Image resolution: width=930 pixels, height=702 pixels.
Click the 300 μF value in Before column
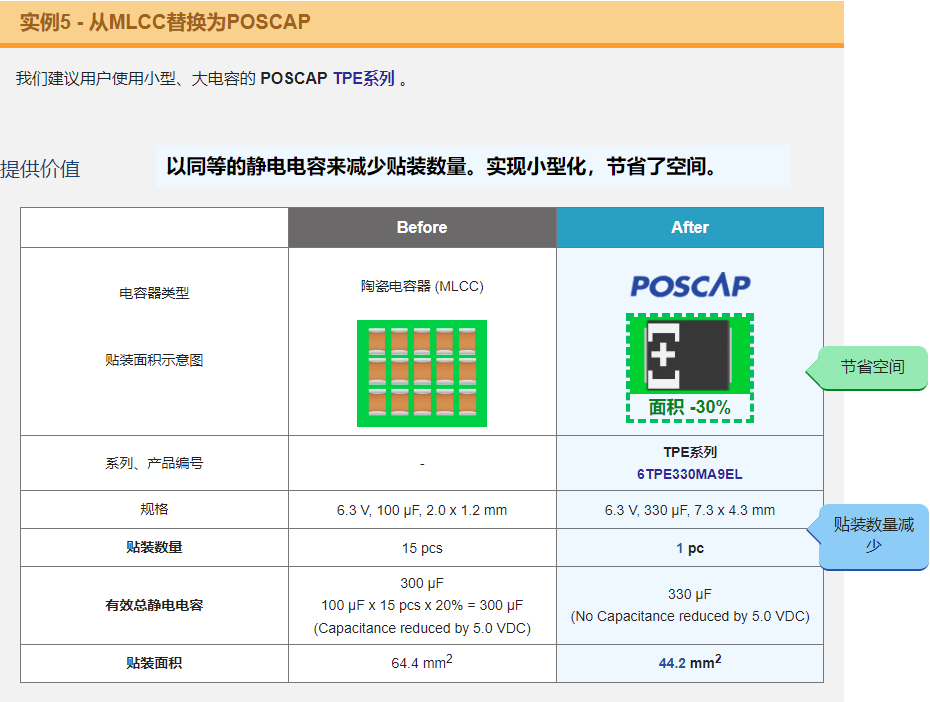pos(422,583)
